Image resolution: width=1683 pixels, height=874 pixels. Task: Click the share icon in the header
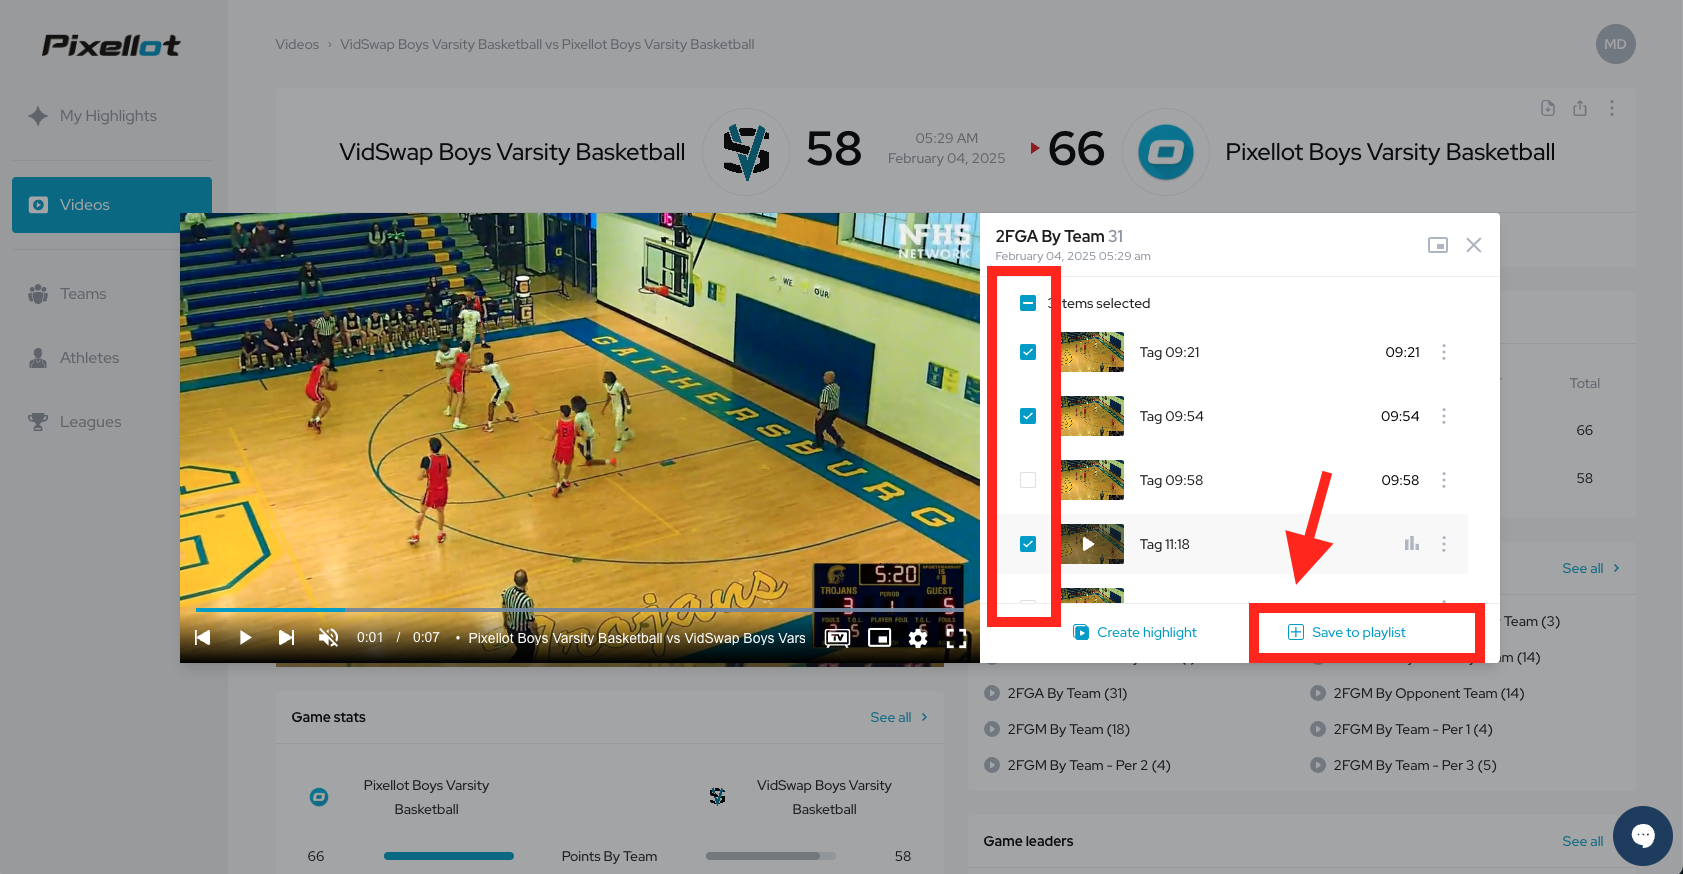(1580, 108)
